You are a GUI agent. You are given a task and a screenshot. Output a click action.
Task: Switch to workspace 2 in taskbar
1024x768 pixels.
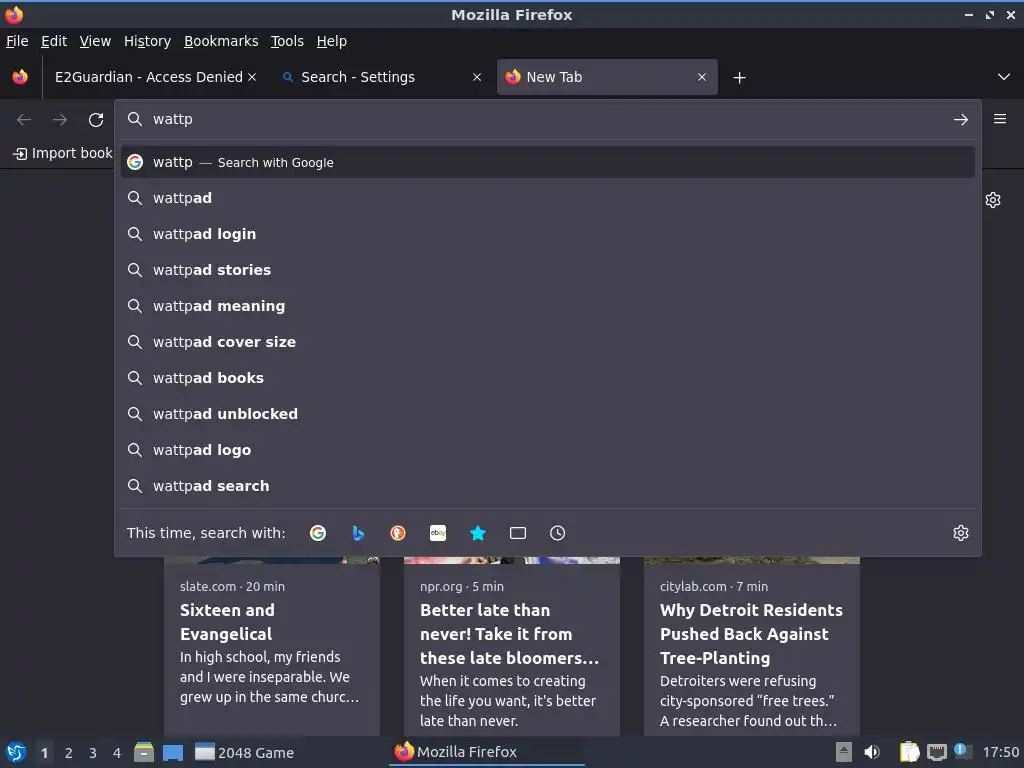(69, 753)
